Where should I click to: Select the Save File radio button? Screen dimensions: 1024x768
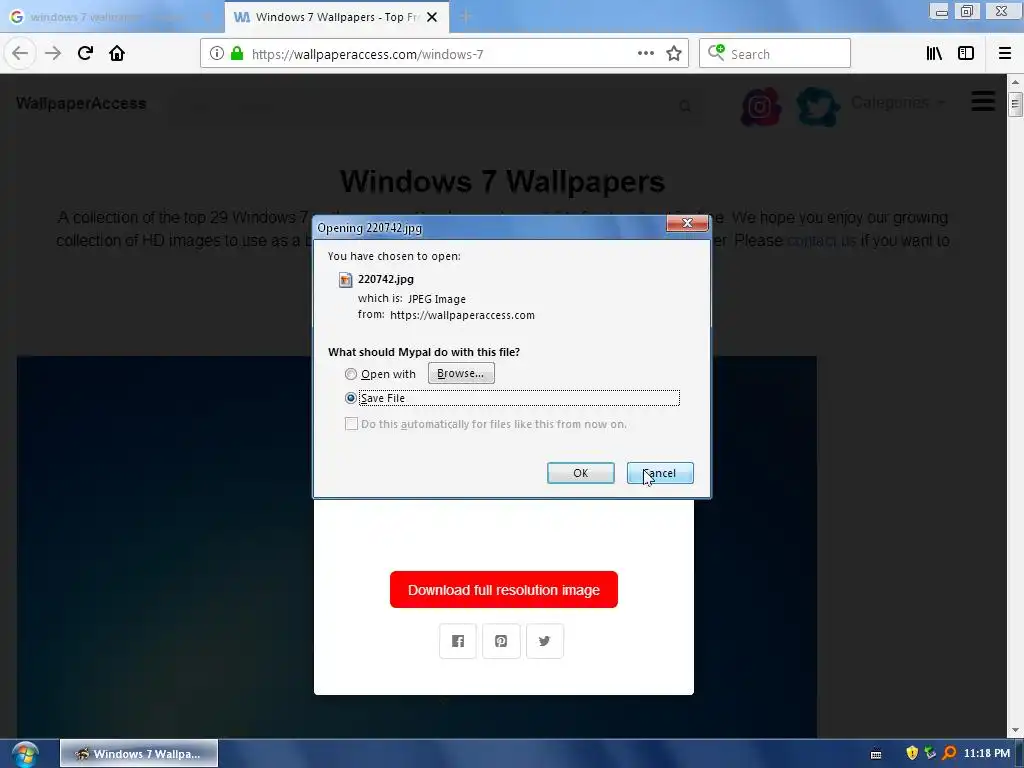coord(351,398)
